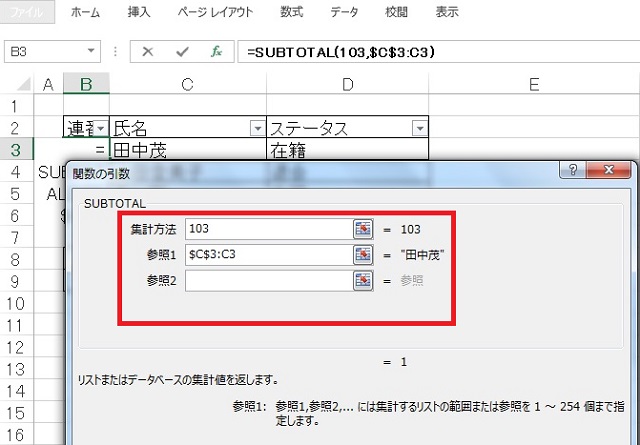Open the Name Box dropdown arrow
The image size is (640, 445).
[91, 51]
